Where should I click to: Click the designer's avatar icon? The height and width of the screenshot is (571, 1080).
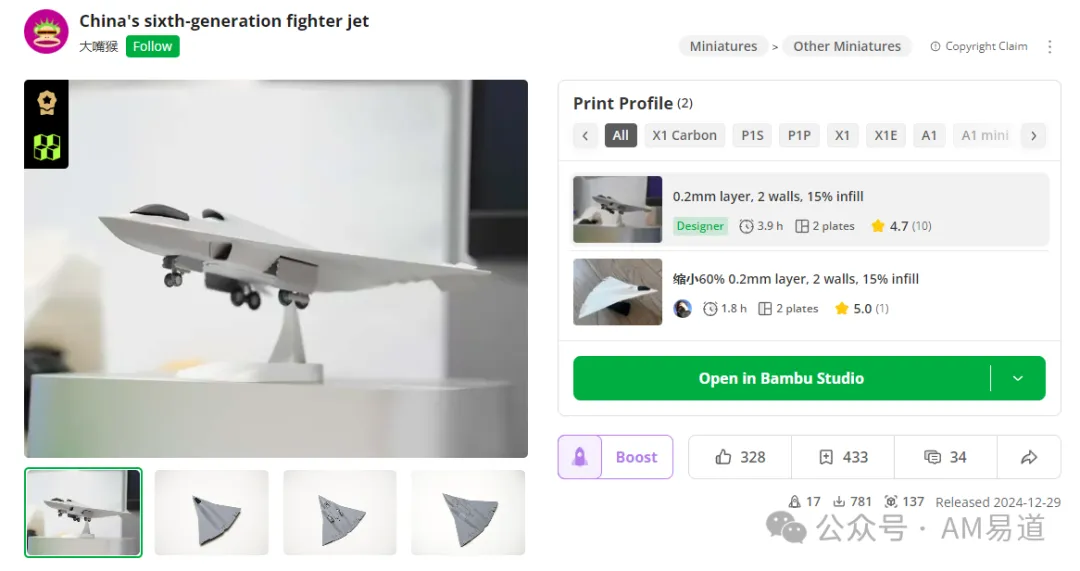pos(46,31)
